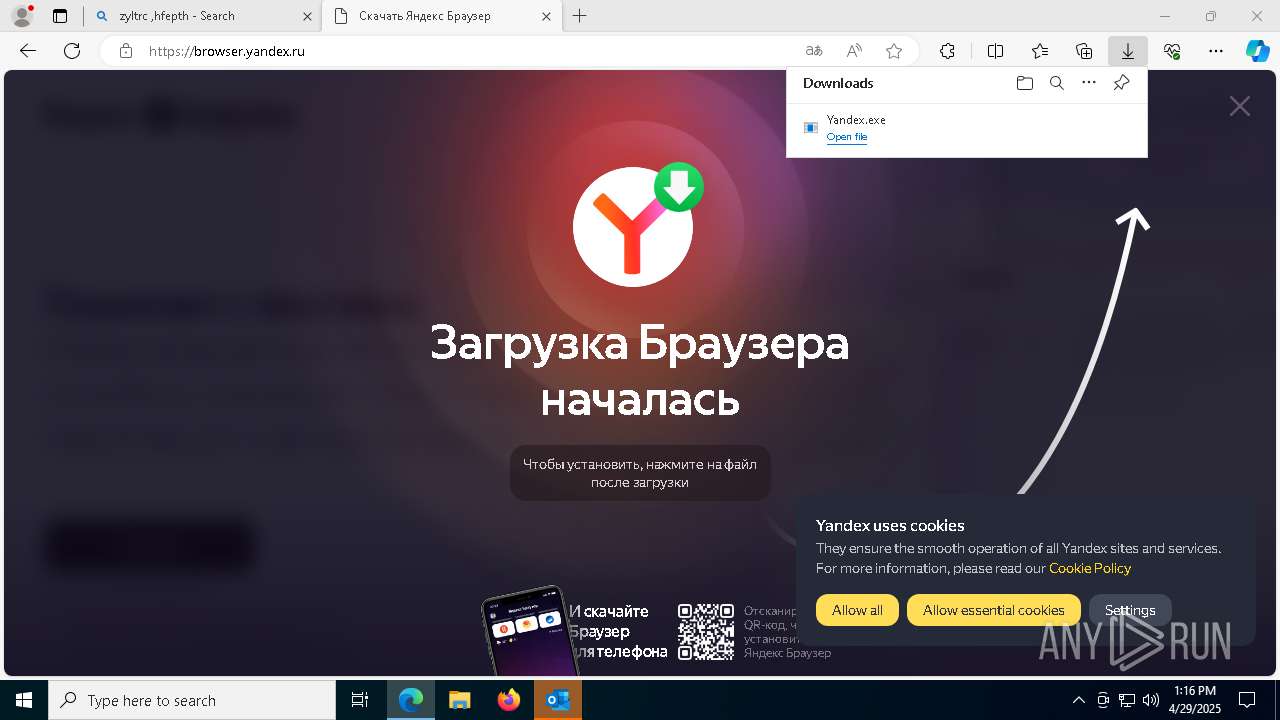Open the Edge profile avatar

pos(21,16)
